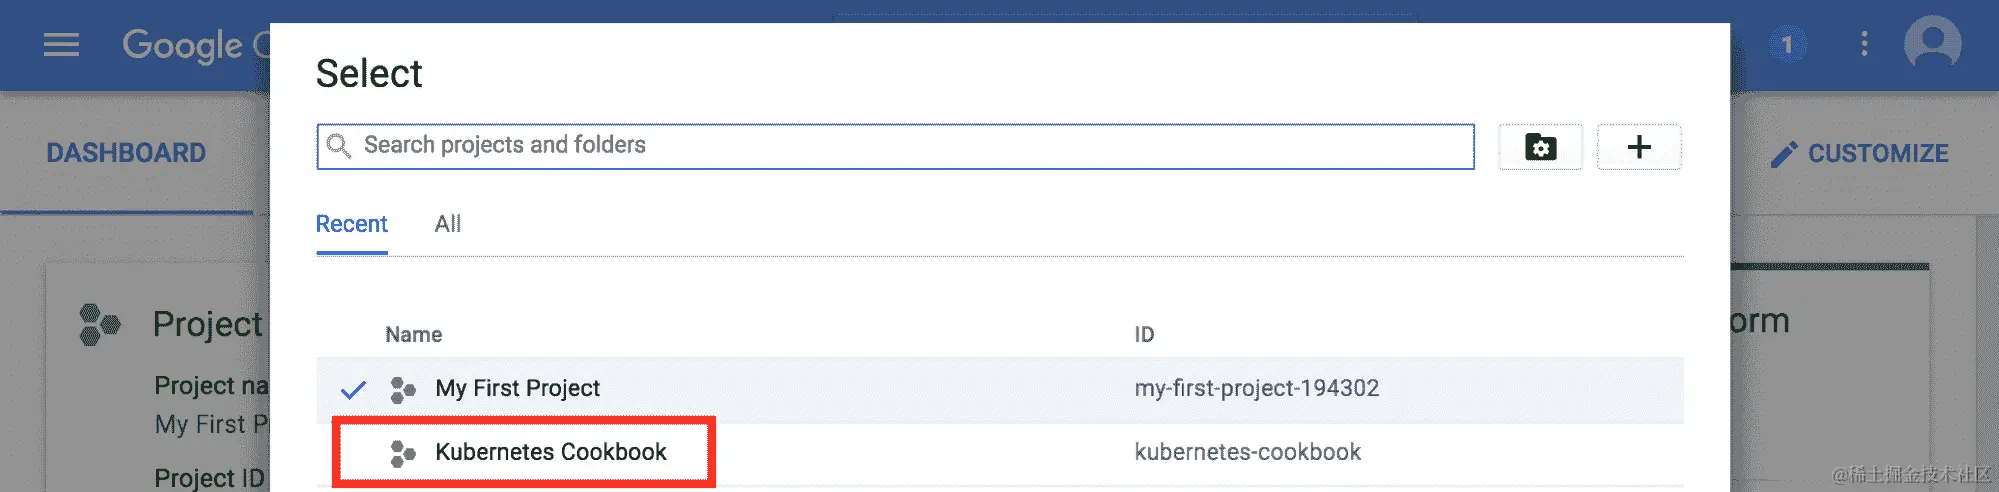This screenshot has height=492, width=1999.
Task: Click the plus icon to create project
Action: coord(1639,147)
